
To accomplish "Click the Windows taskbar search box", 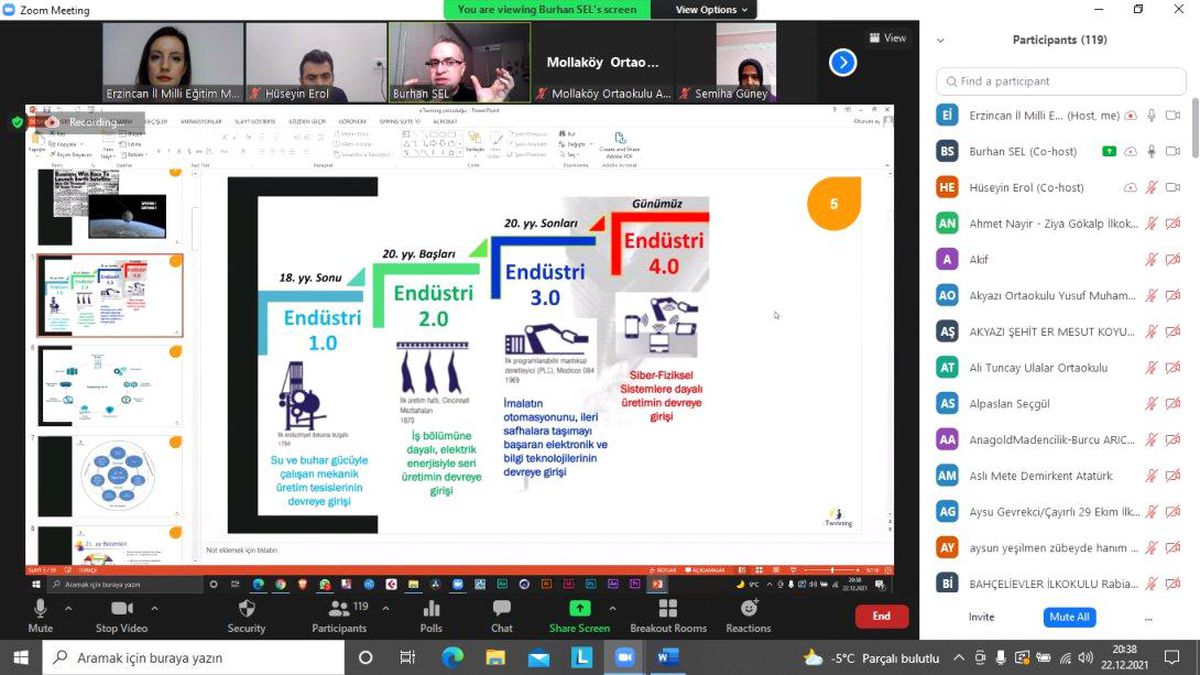I will tap(192, 657).
